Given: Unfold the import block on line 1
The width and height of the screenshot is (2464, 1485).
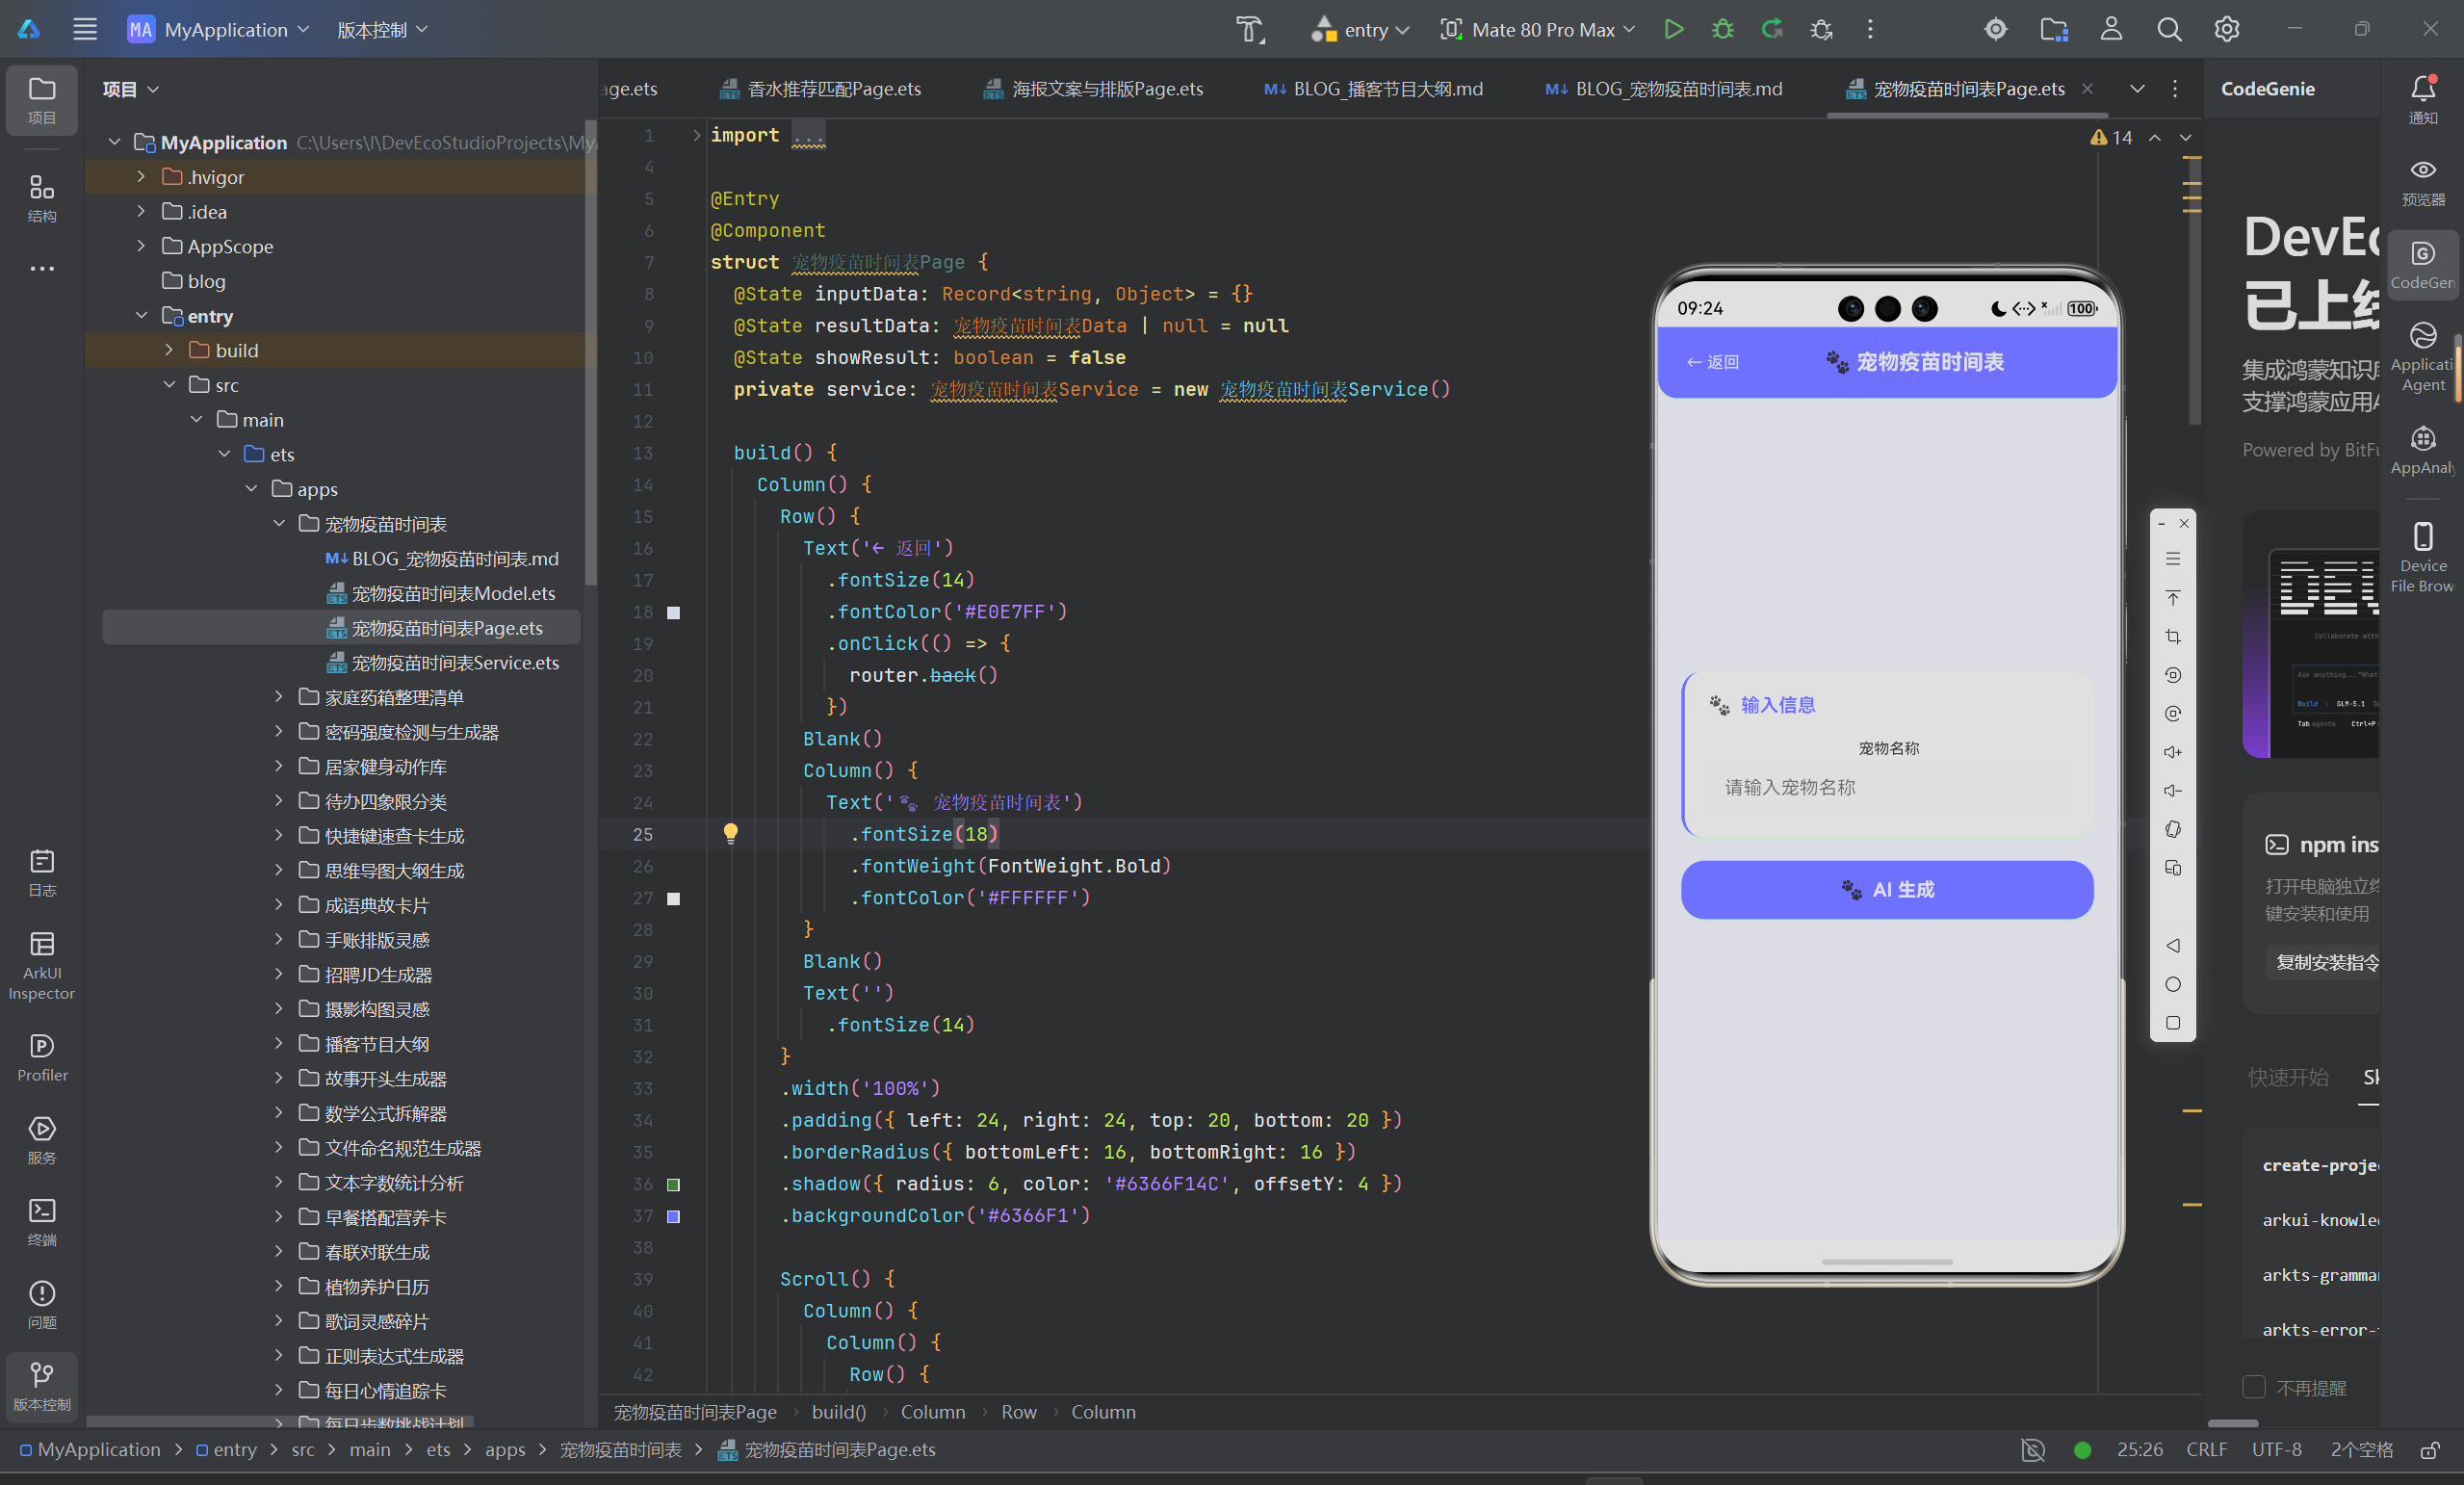Looking at the screenshot, I should 697,135.
